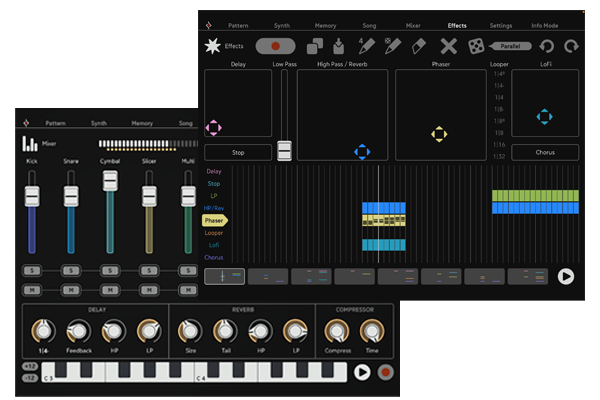The width and height of the screenshot is (600, 400).
Task: Click the undo arrow
Action: point(547,46)
